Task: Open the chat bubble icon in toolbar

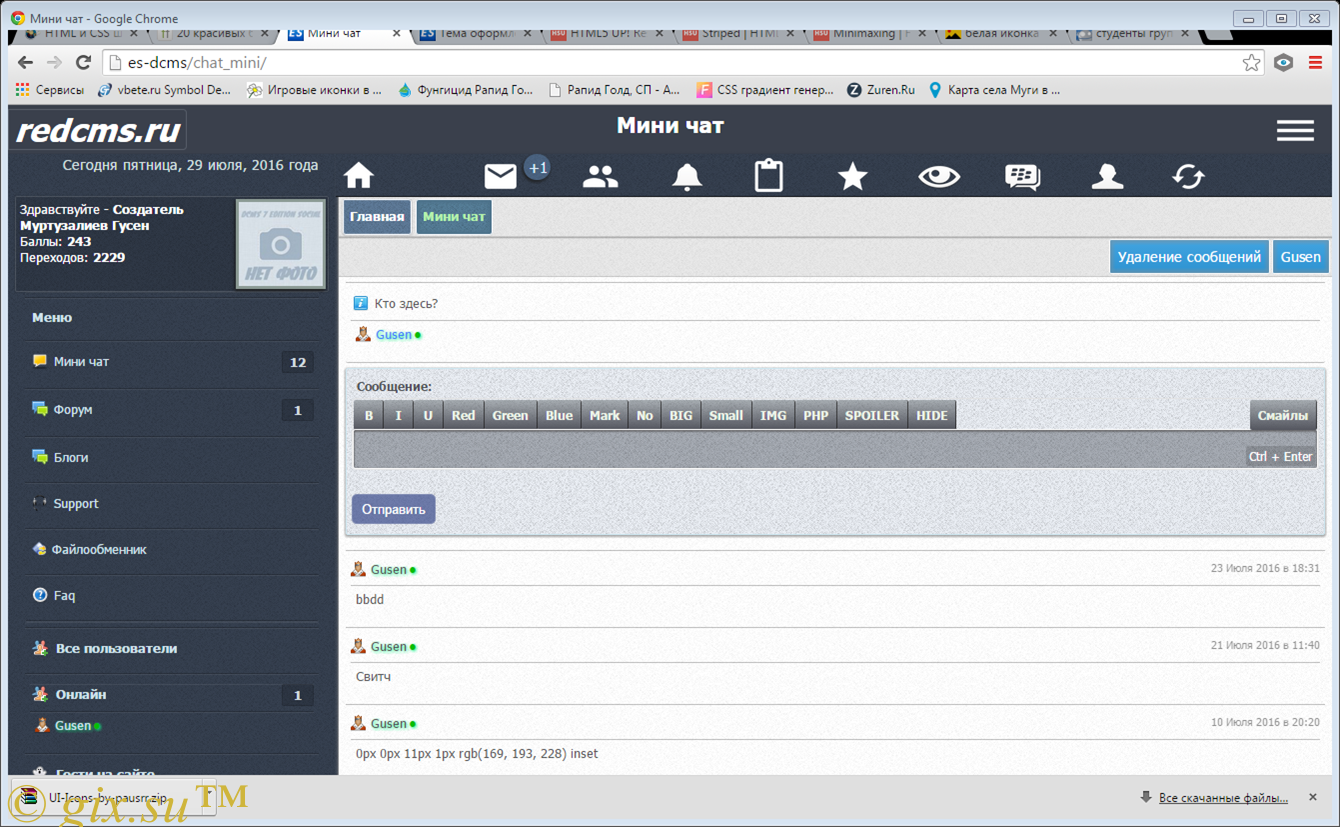Action: pyautogui.click(x=1022, y=177)
